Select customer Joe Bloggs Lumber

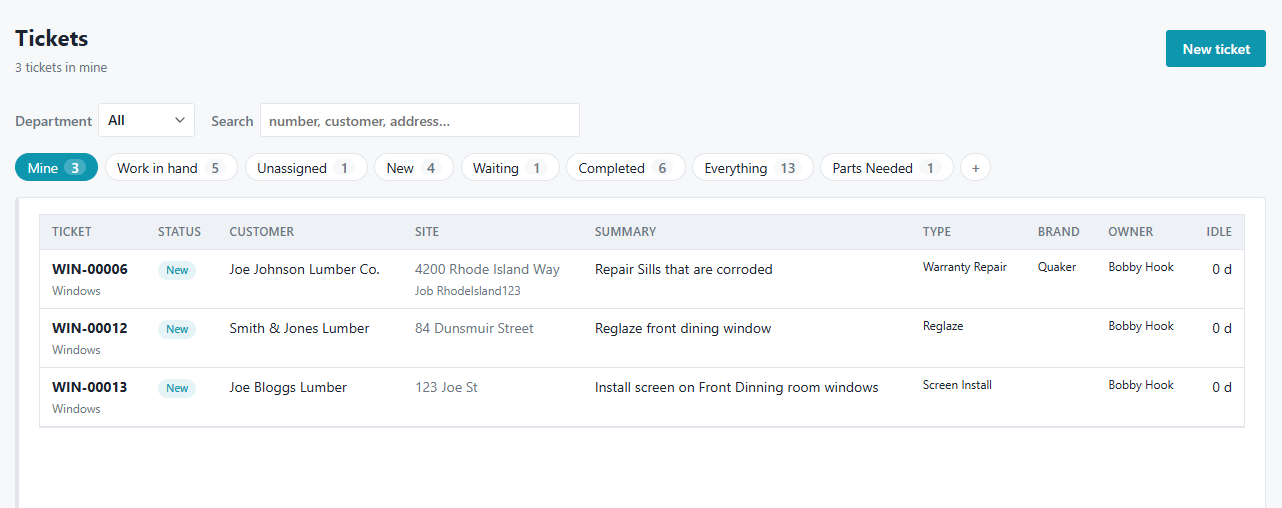pyautogui.click(x=288, y=387)
